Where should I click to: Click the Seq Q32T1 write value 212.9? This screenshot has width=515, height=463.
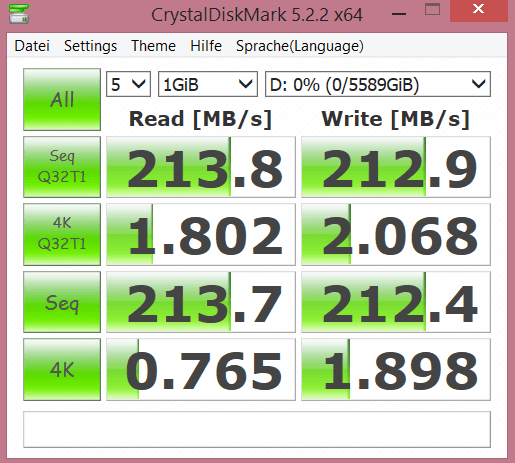396,167
